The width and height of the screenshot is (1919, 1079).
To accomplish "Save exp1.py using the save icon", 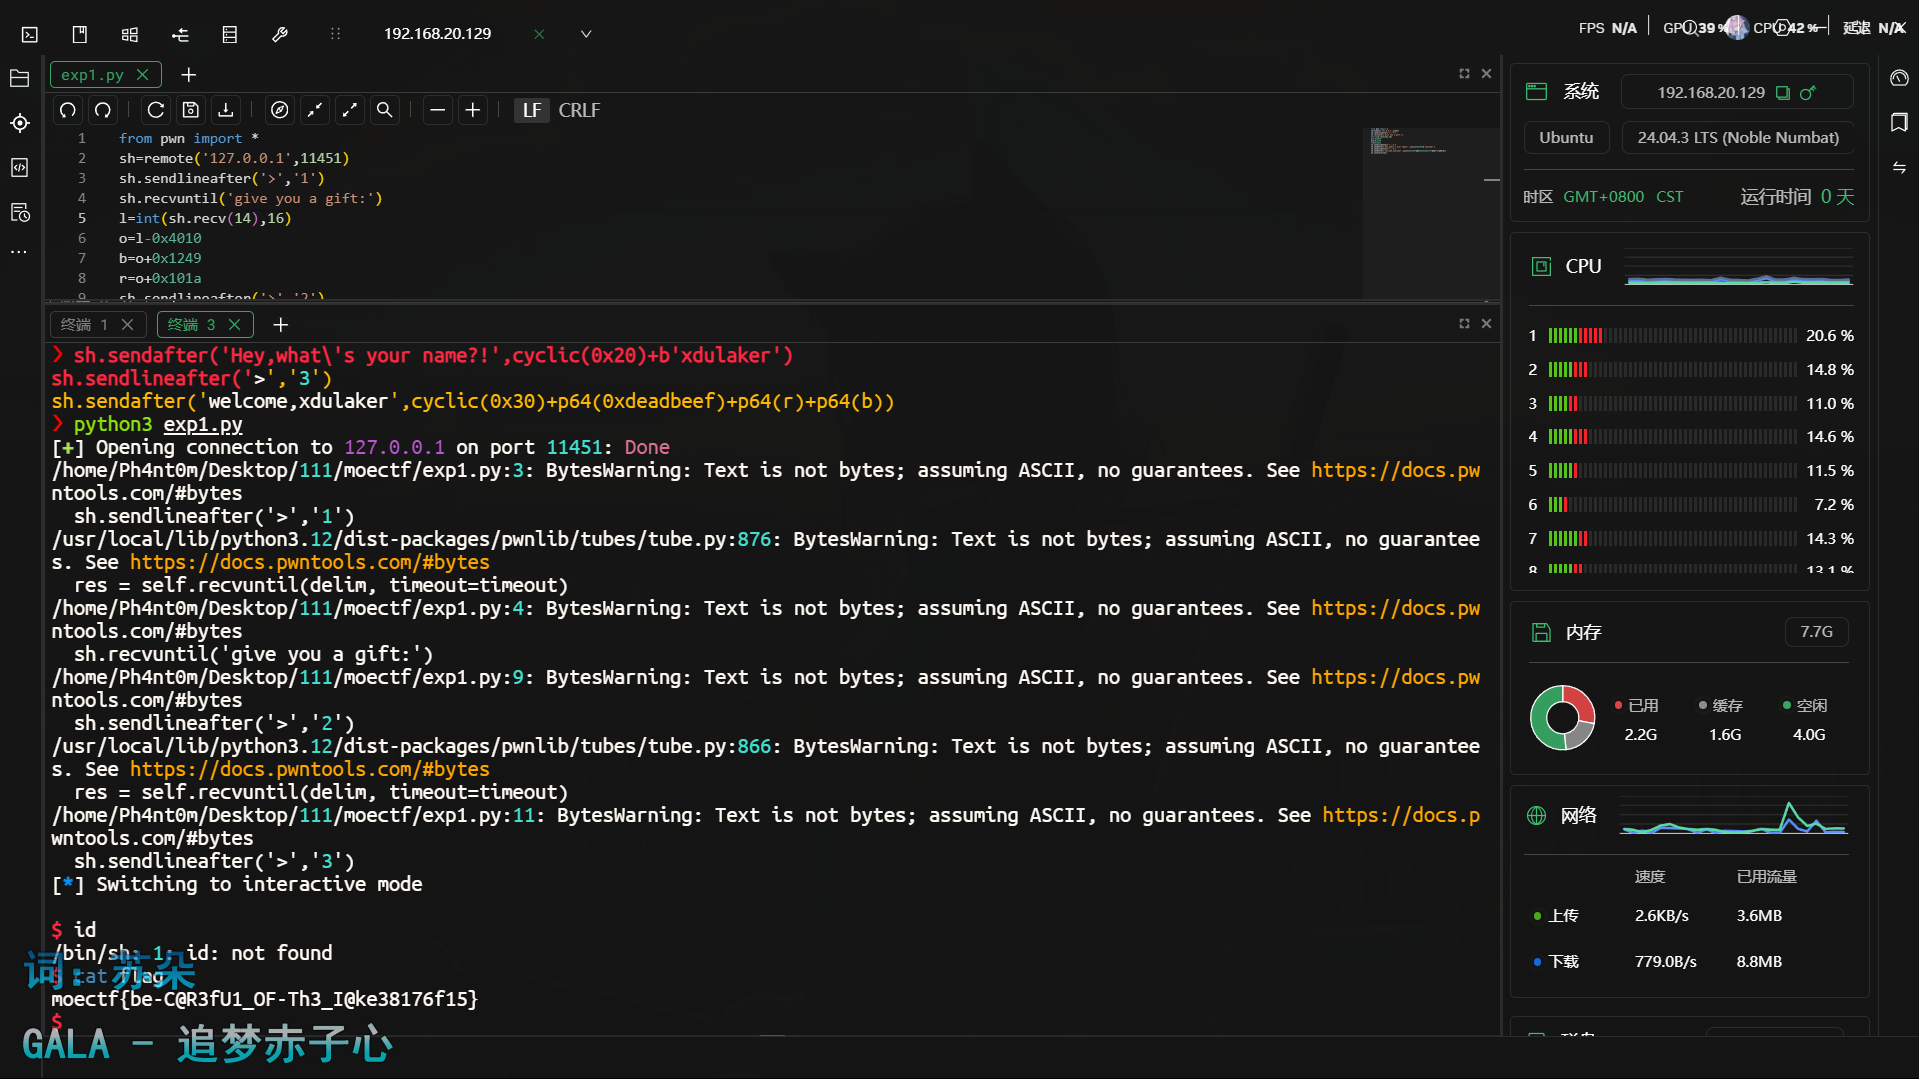I will (190, 110).
